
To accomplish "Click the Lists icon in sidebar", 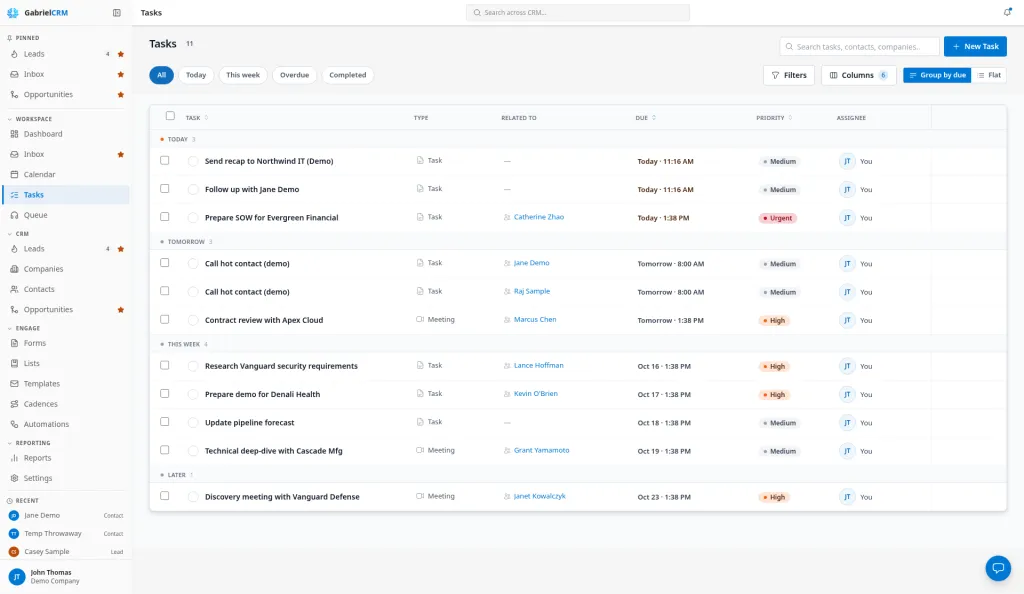I will point(14,363).
